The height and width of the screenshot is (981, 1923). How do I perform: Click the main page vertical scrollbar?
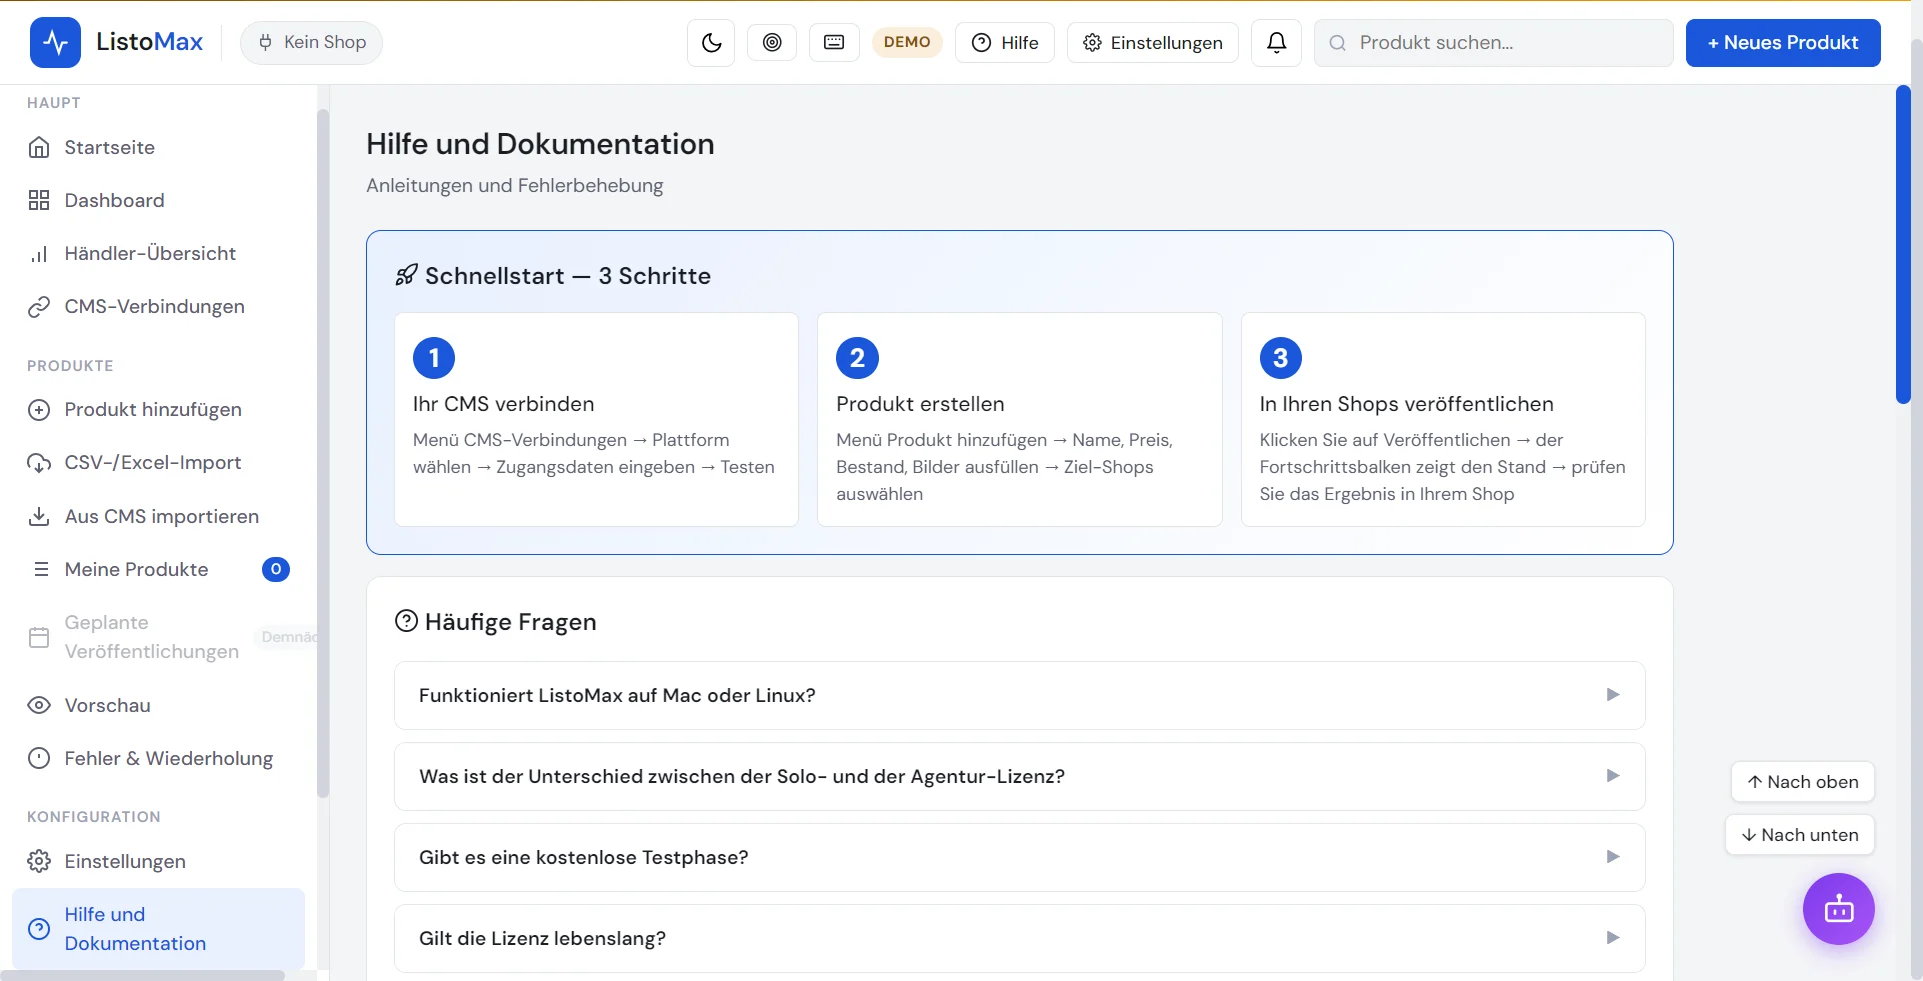click(1903, 245)
